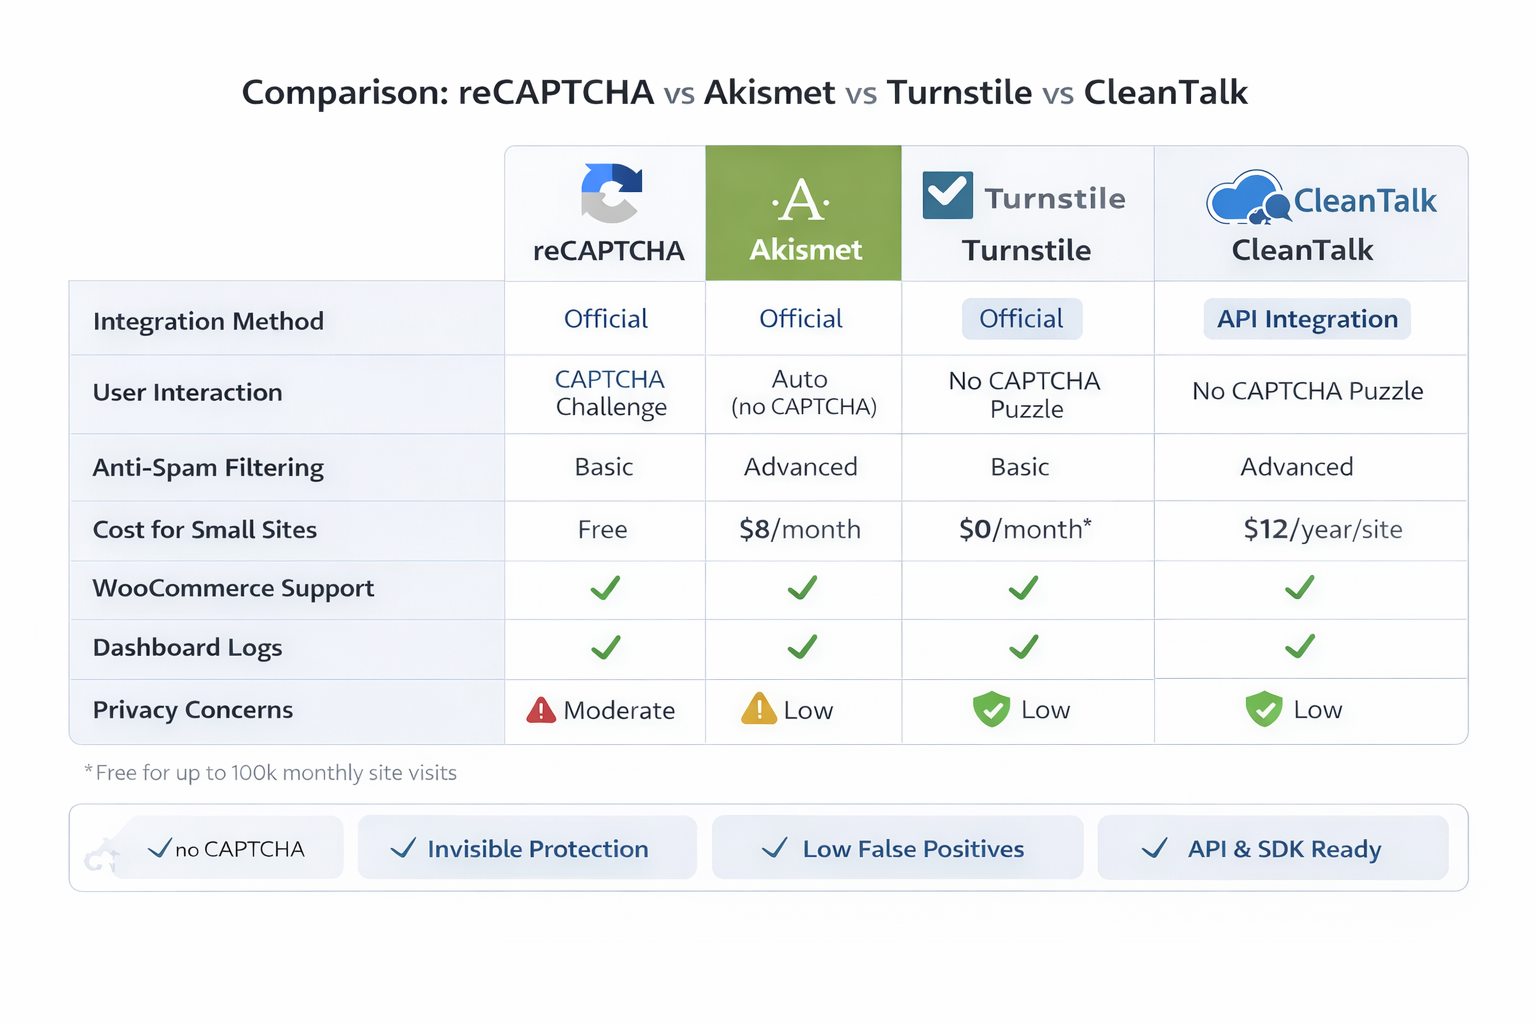Click green shield icon in Turnstile privacy cell
Screen dimensions: 1536x1024
(991, 710)
